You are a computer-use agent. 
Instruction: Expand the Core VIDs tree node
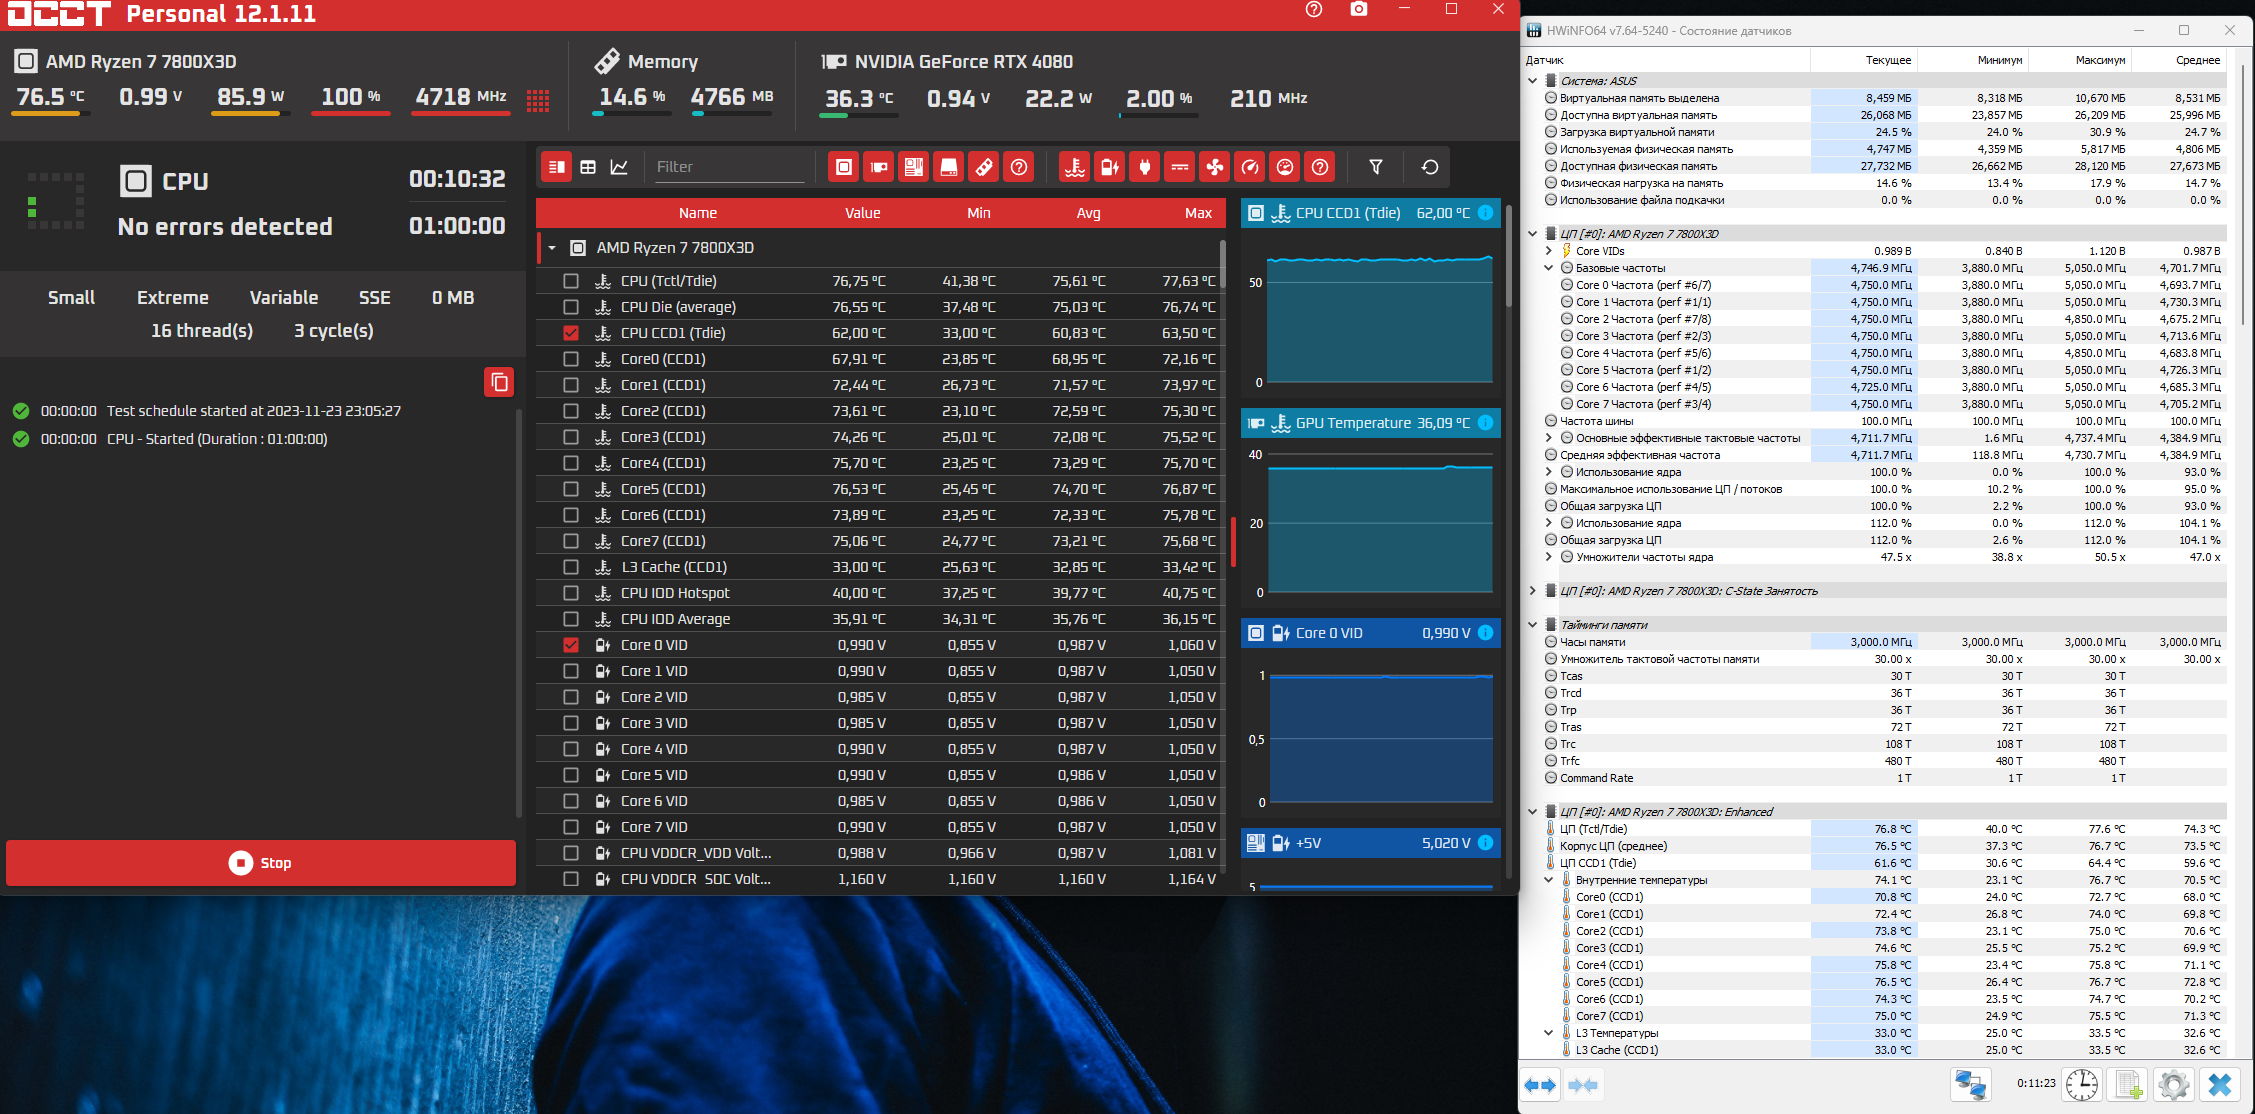click(x=1549, y=251)
